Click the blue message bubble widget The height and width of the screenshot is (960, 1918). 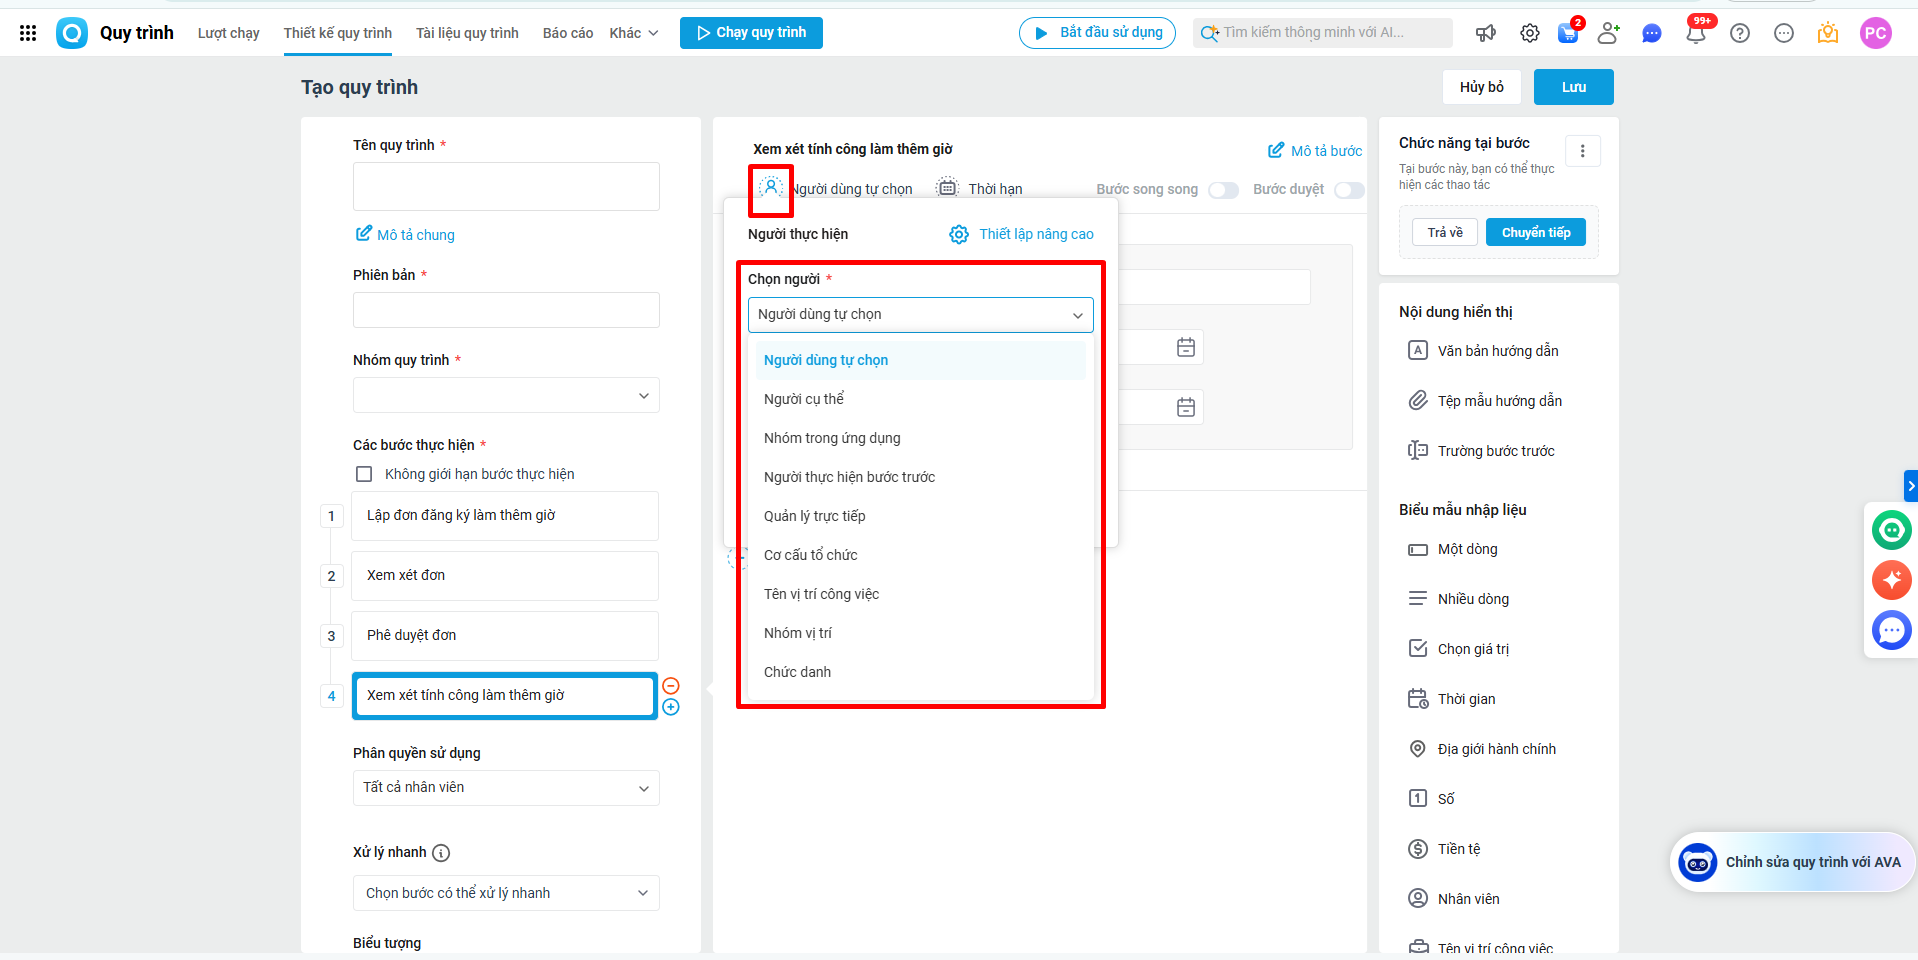1892,630
